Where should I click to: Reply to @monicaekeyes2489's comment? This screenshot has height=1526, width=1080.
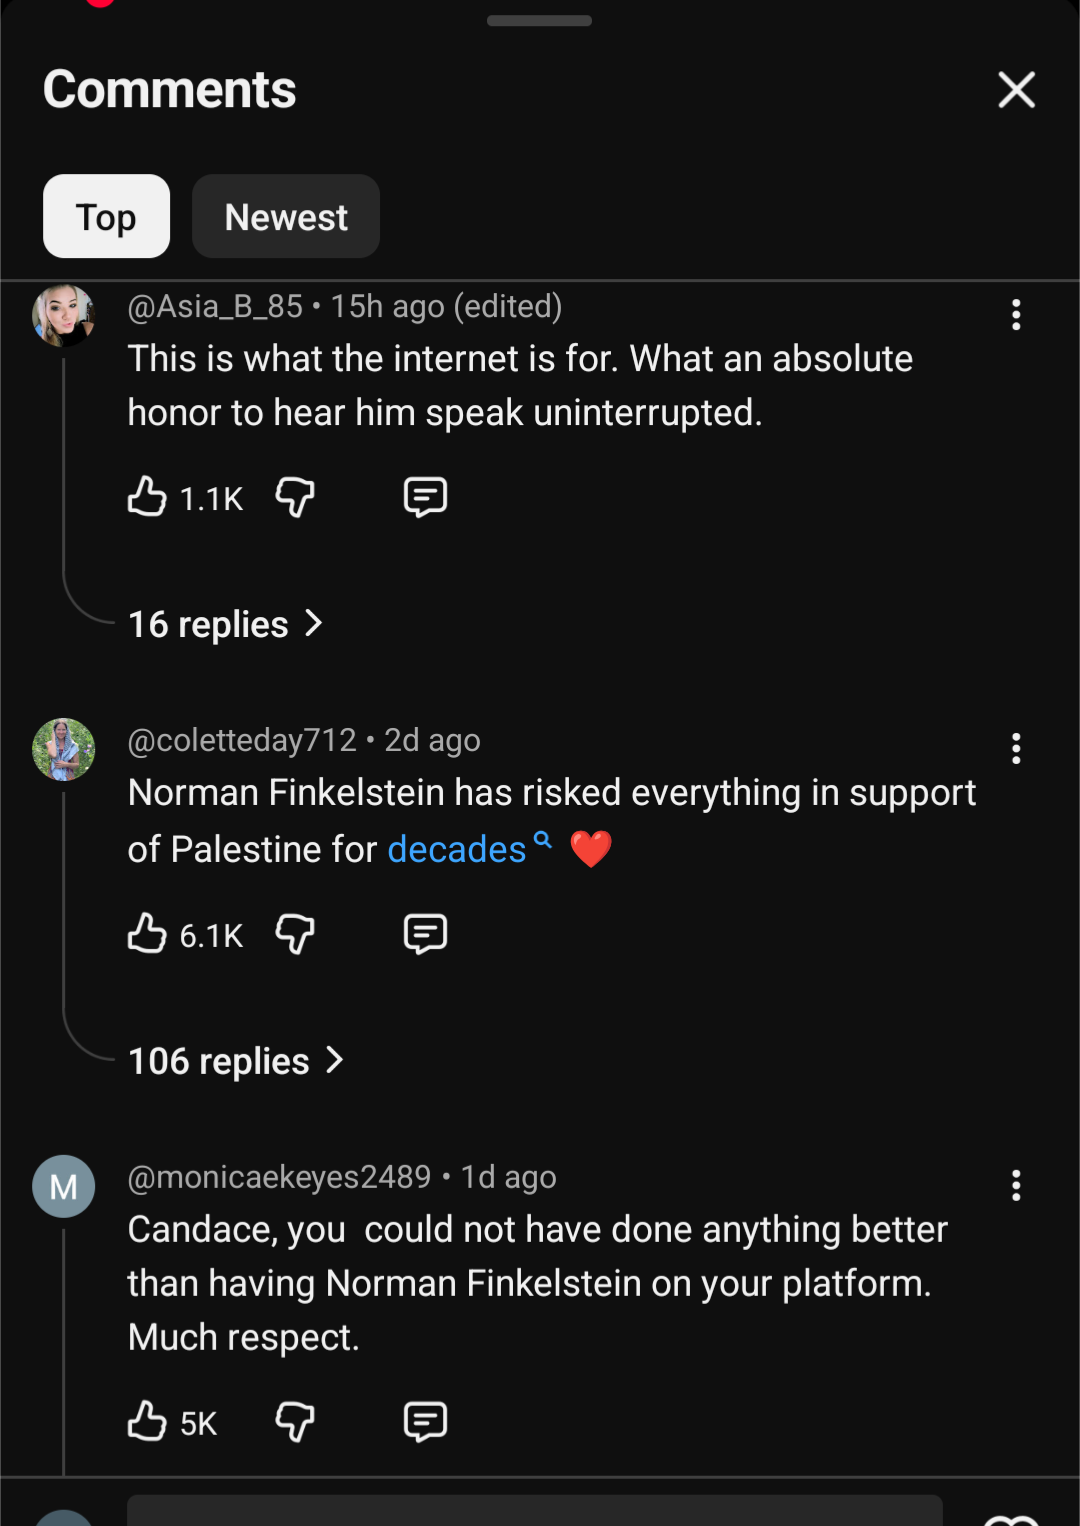[425, 1420]
